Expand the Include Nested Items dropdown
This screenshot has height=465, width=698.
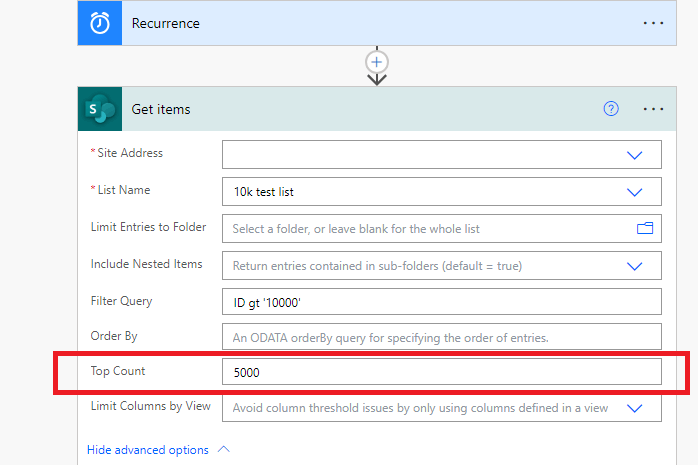point(634,266)
